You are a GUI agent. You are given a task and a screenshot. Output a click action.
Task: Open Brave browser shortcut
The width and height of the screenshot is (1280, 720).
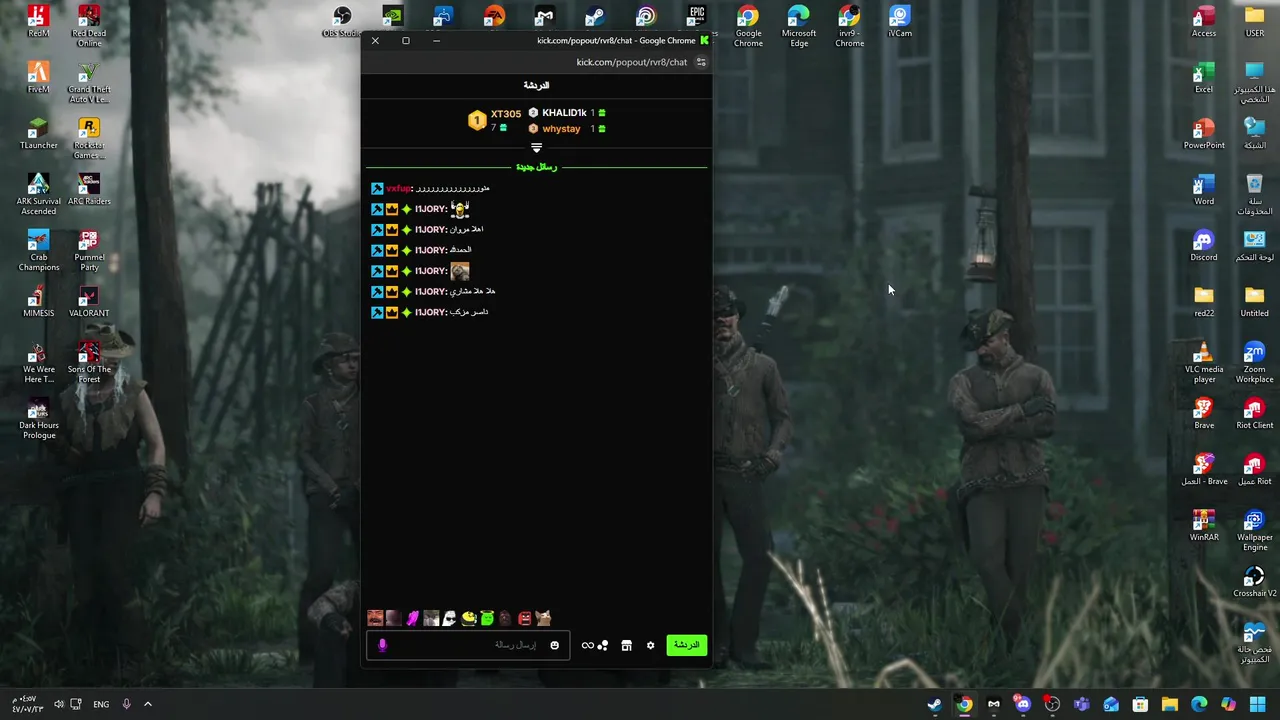pyautogui.click(x=1204, y=414)
